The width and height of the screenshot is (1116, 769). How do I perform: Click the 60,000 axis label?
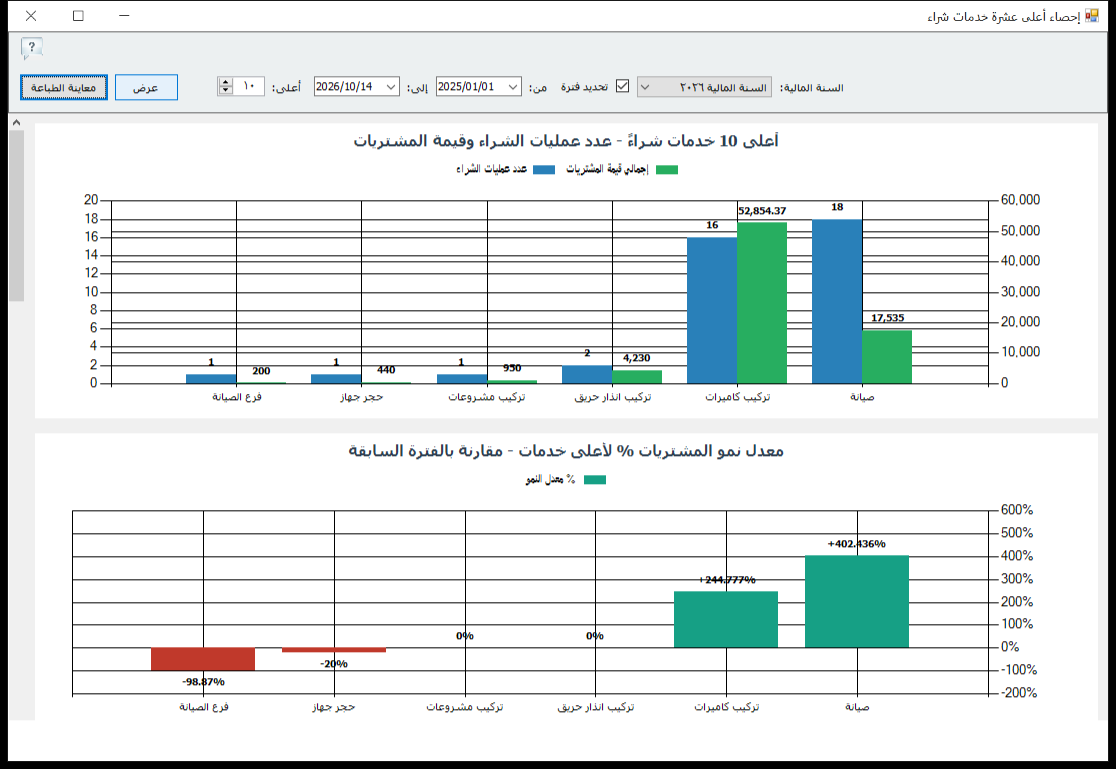click(x=1020, y=199)
